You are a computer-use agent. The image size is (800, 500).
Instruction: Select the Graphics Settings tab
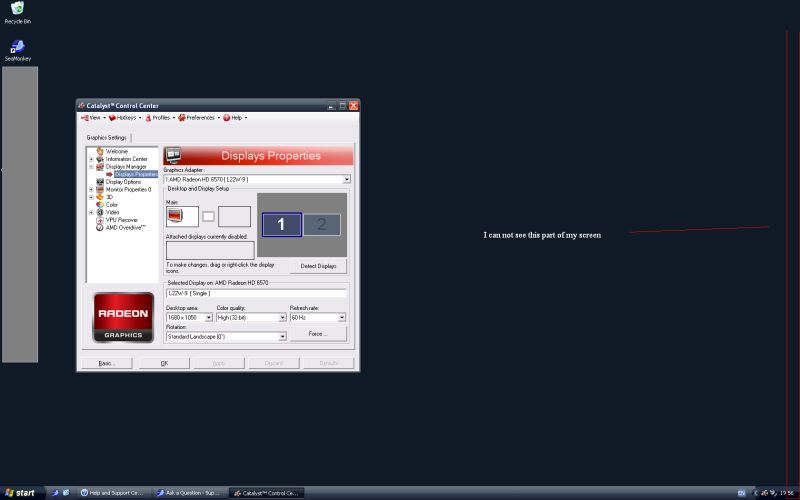106,138
